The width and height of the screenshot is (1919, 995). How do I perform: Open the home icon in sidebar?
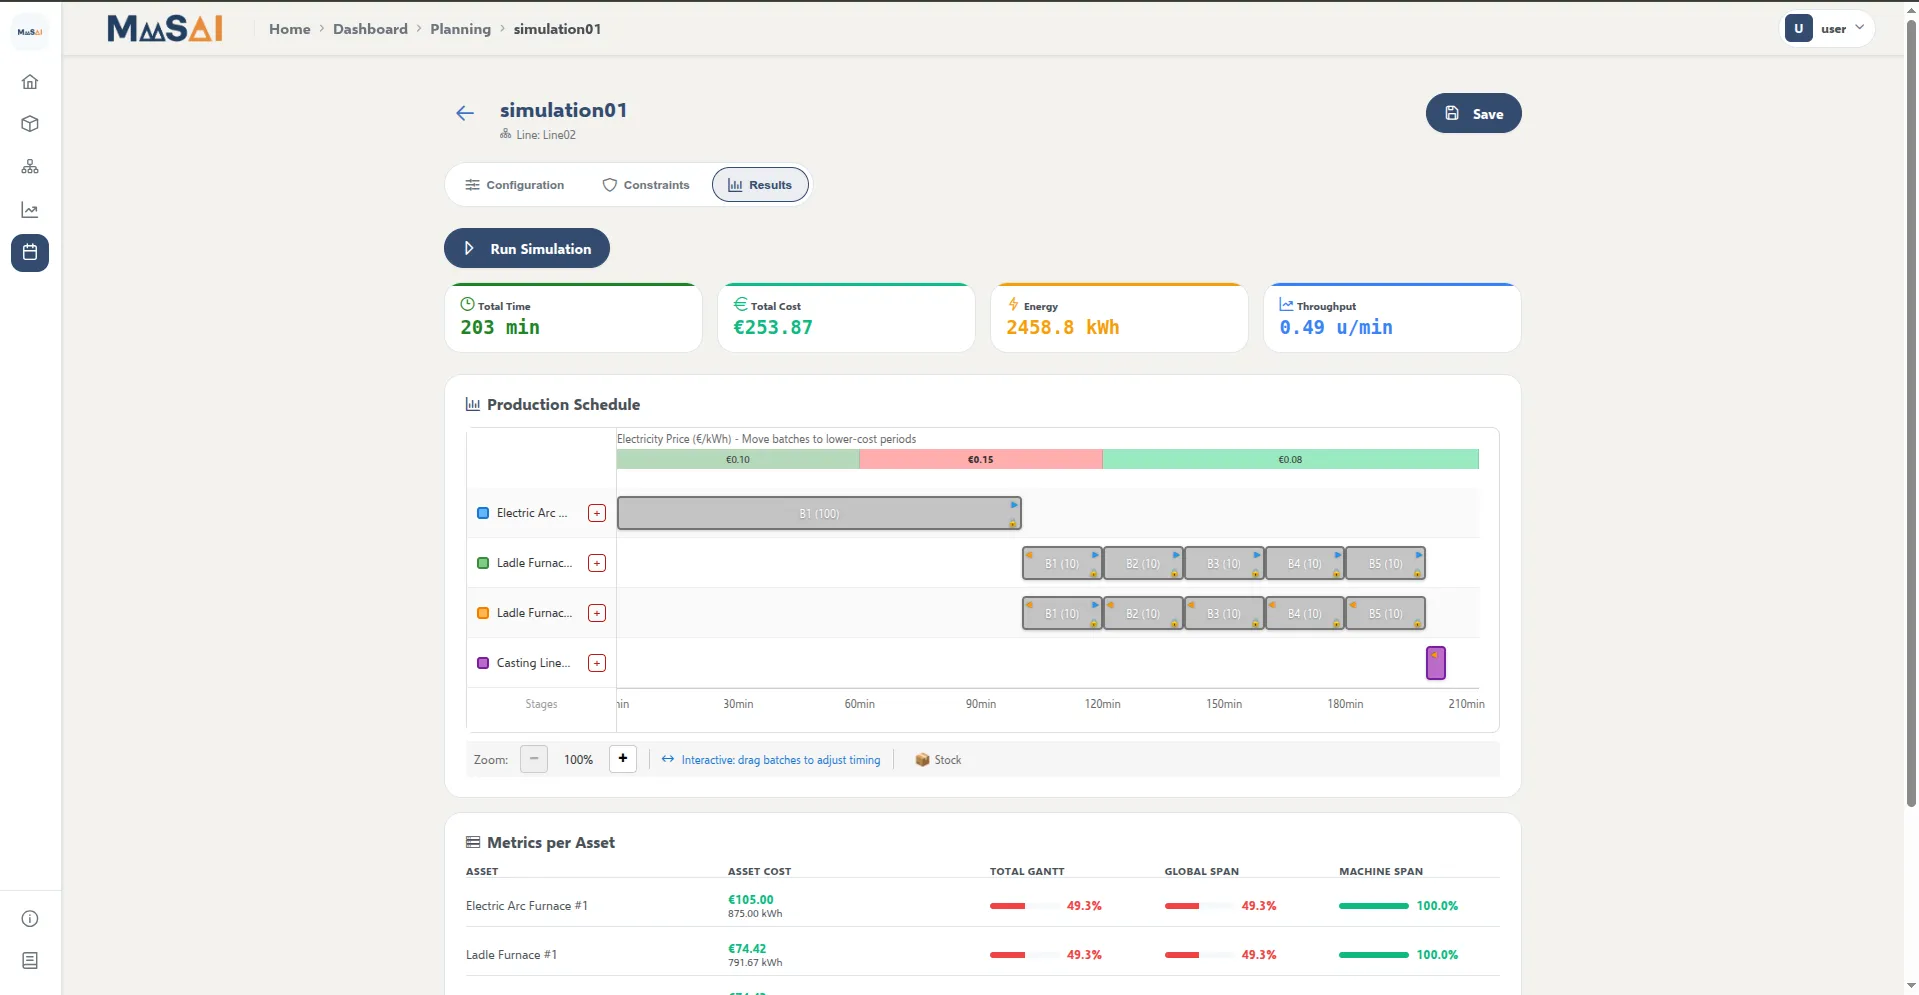pos(30,82)
